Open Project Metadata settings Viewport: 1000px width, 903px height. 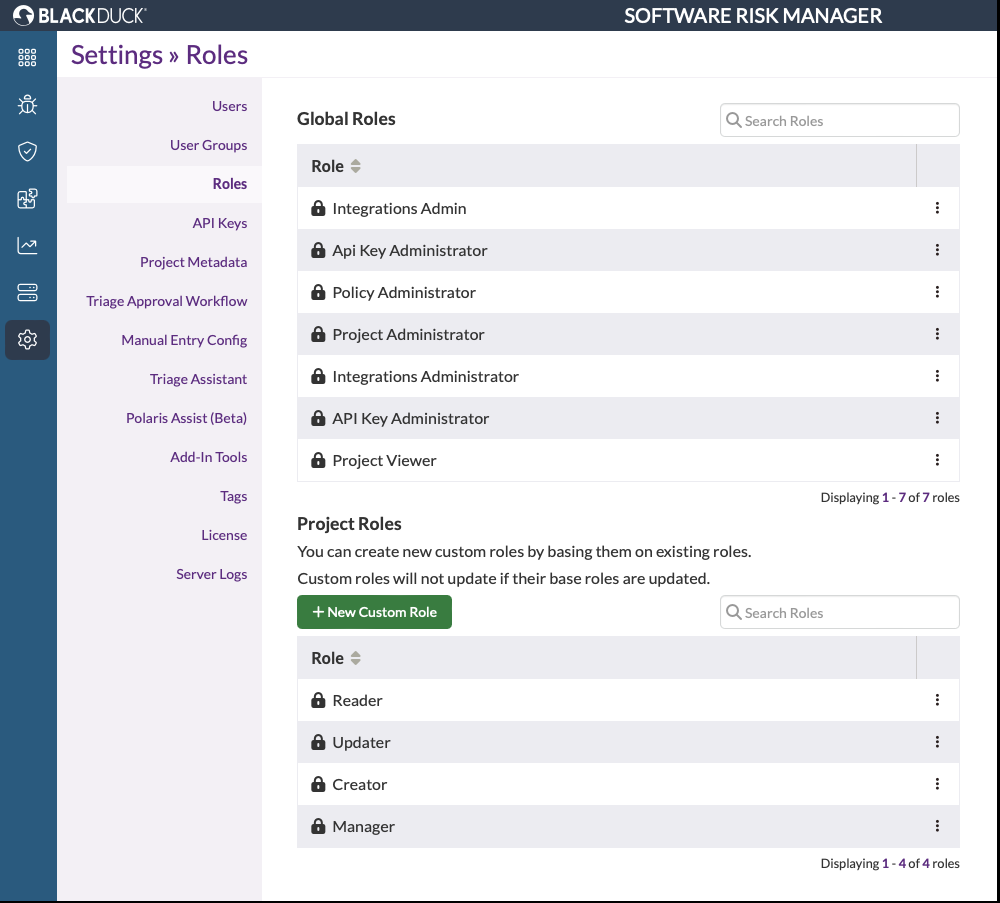pos(194,262)
